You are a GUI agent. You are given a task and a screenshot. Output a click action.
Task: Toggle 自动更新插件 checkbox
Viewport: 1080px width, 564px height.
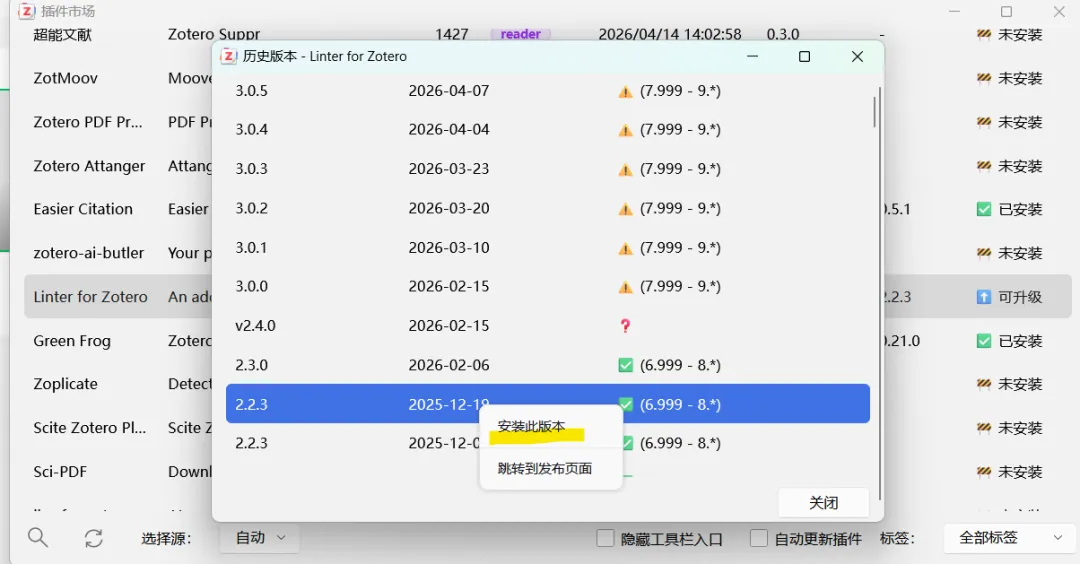[758, 538]
